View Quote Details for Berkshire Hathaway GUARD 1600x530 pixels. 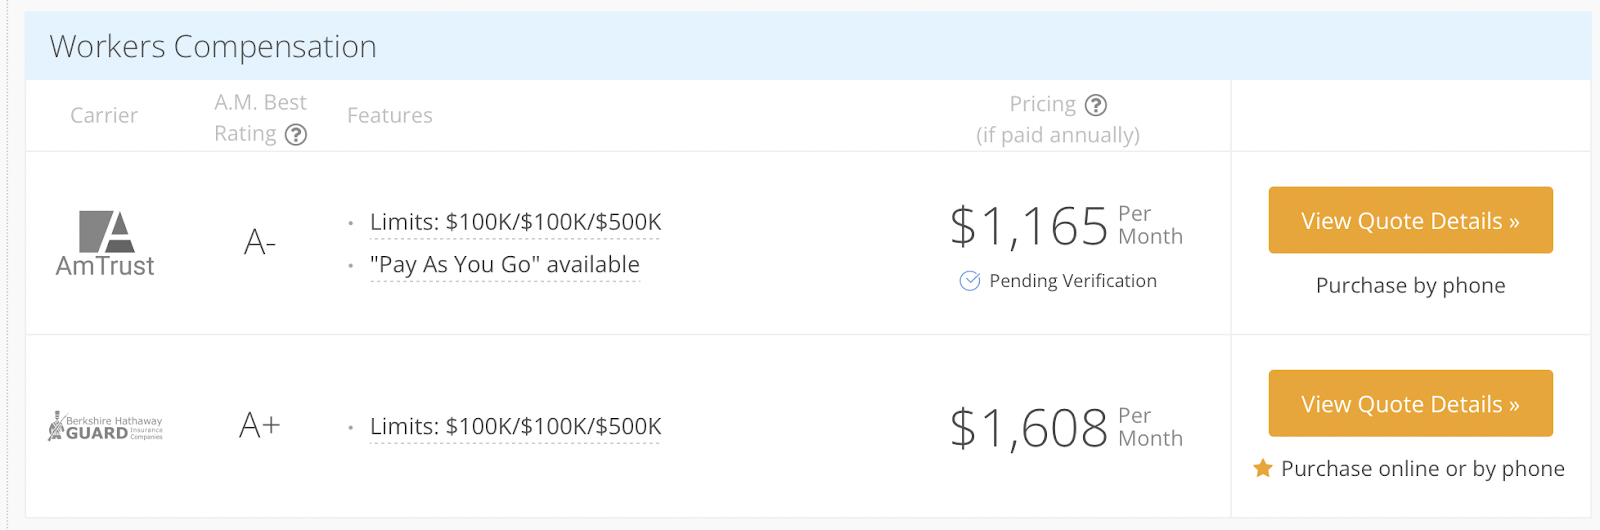click(1410, 404)
